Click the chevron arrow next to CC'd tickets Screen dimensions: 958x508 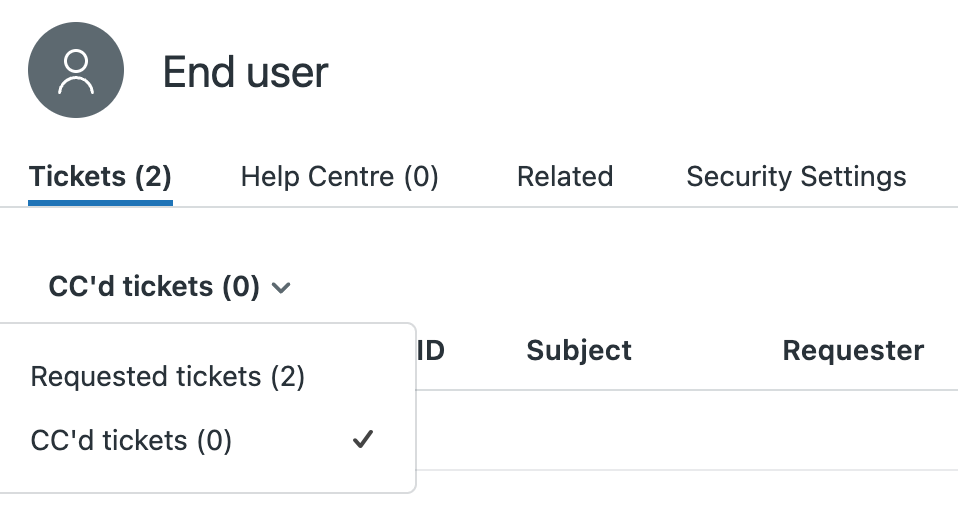point(281,288)
